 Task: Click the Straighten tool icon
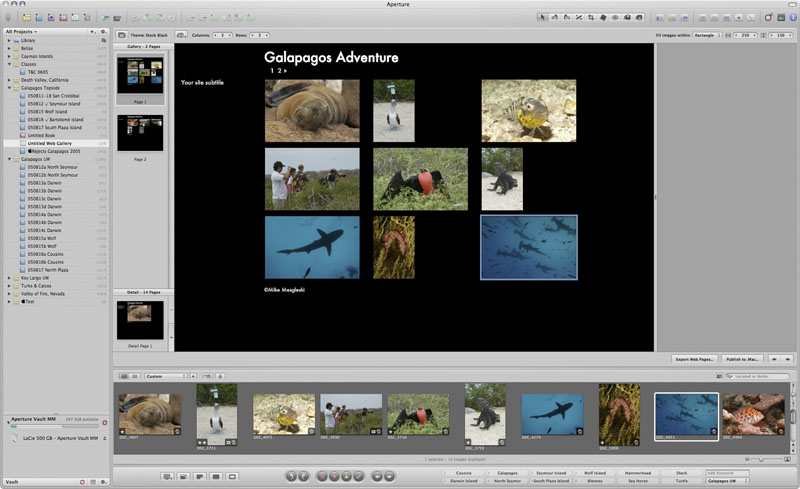580,17
